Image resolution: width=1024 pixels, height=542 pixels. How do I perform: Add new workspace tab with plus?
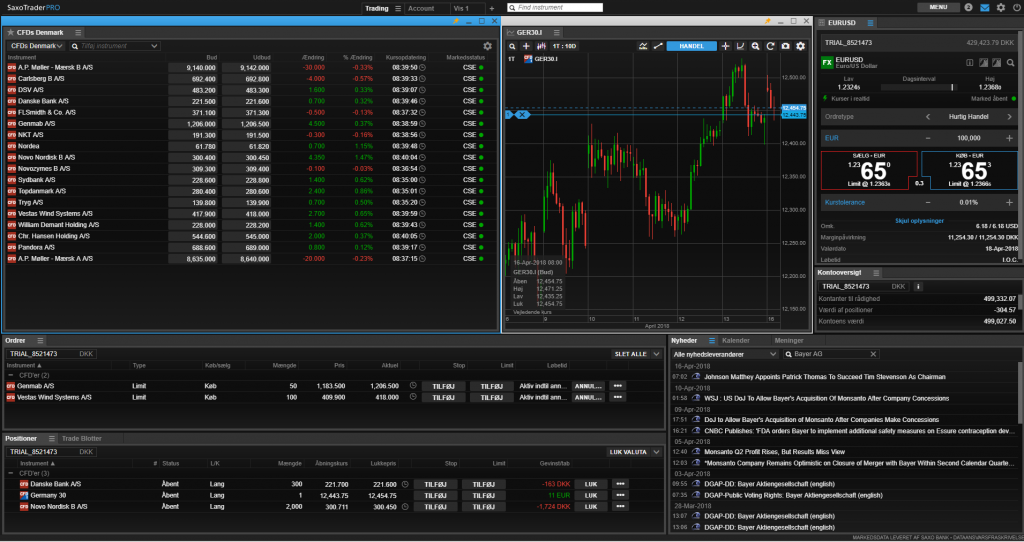[492, 8]
